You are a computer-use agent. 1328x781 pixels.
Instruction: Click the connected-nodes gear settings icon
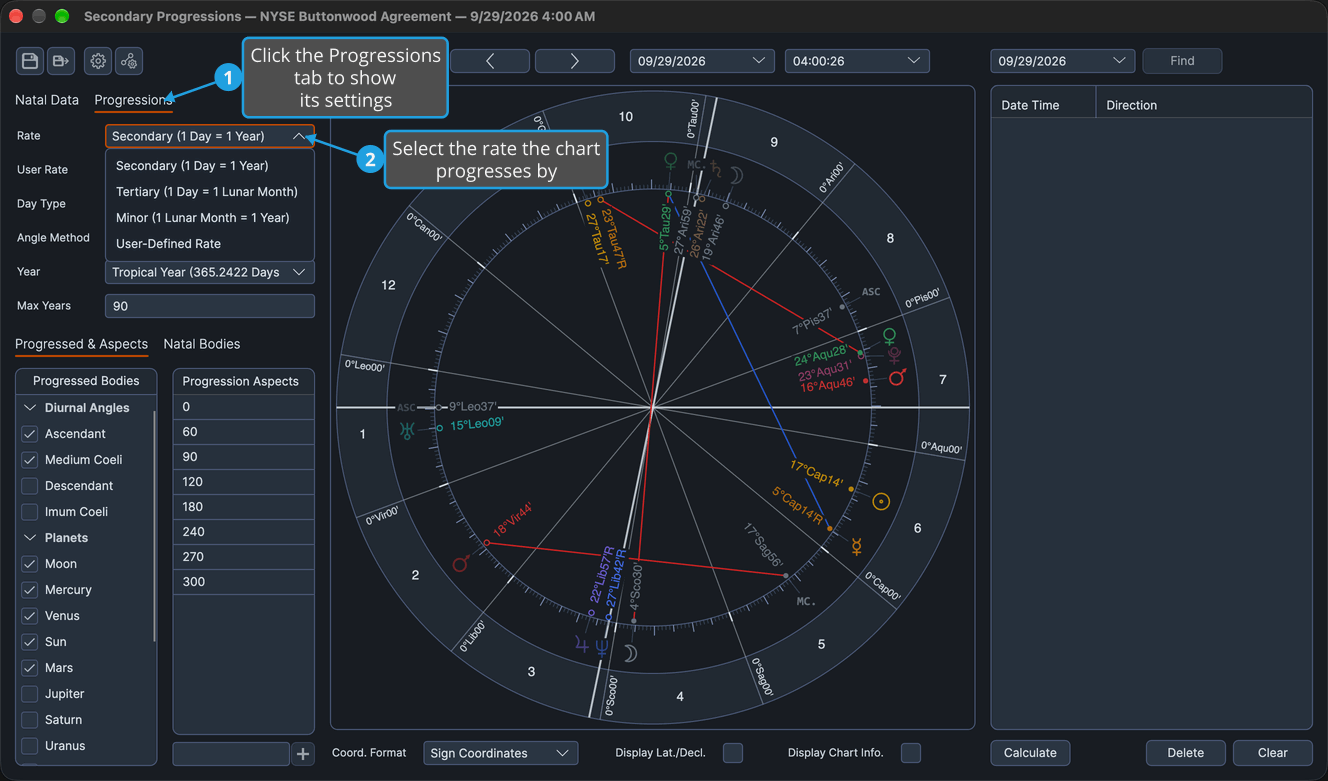pyautogui.click(x=129, y=61)
